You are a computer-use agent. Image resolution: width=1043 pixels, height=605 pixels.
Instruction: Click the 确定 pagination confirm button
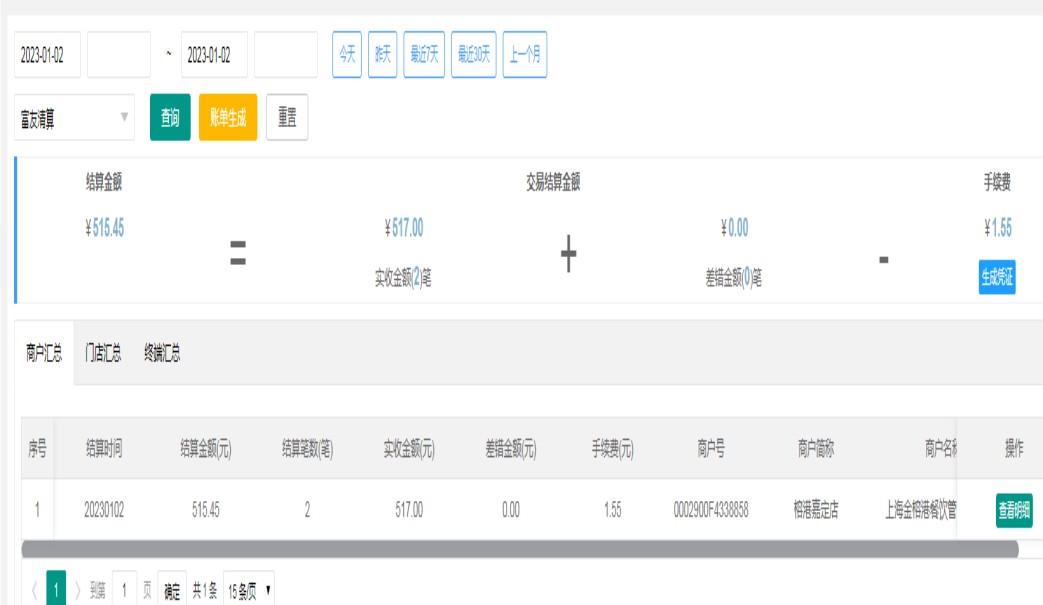point(173,591)
